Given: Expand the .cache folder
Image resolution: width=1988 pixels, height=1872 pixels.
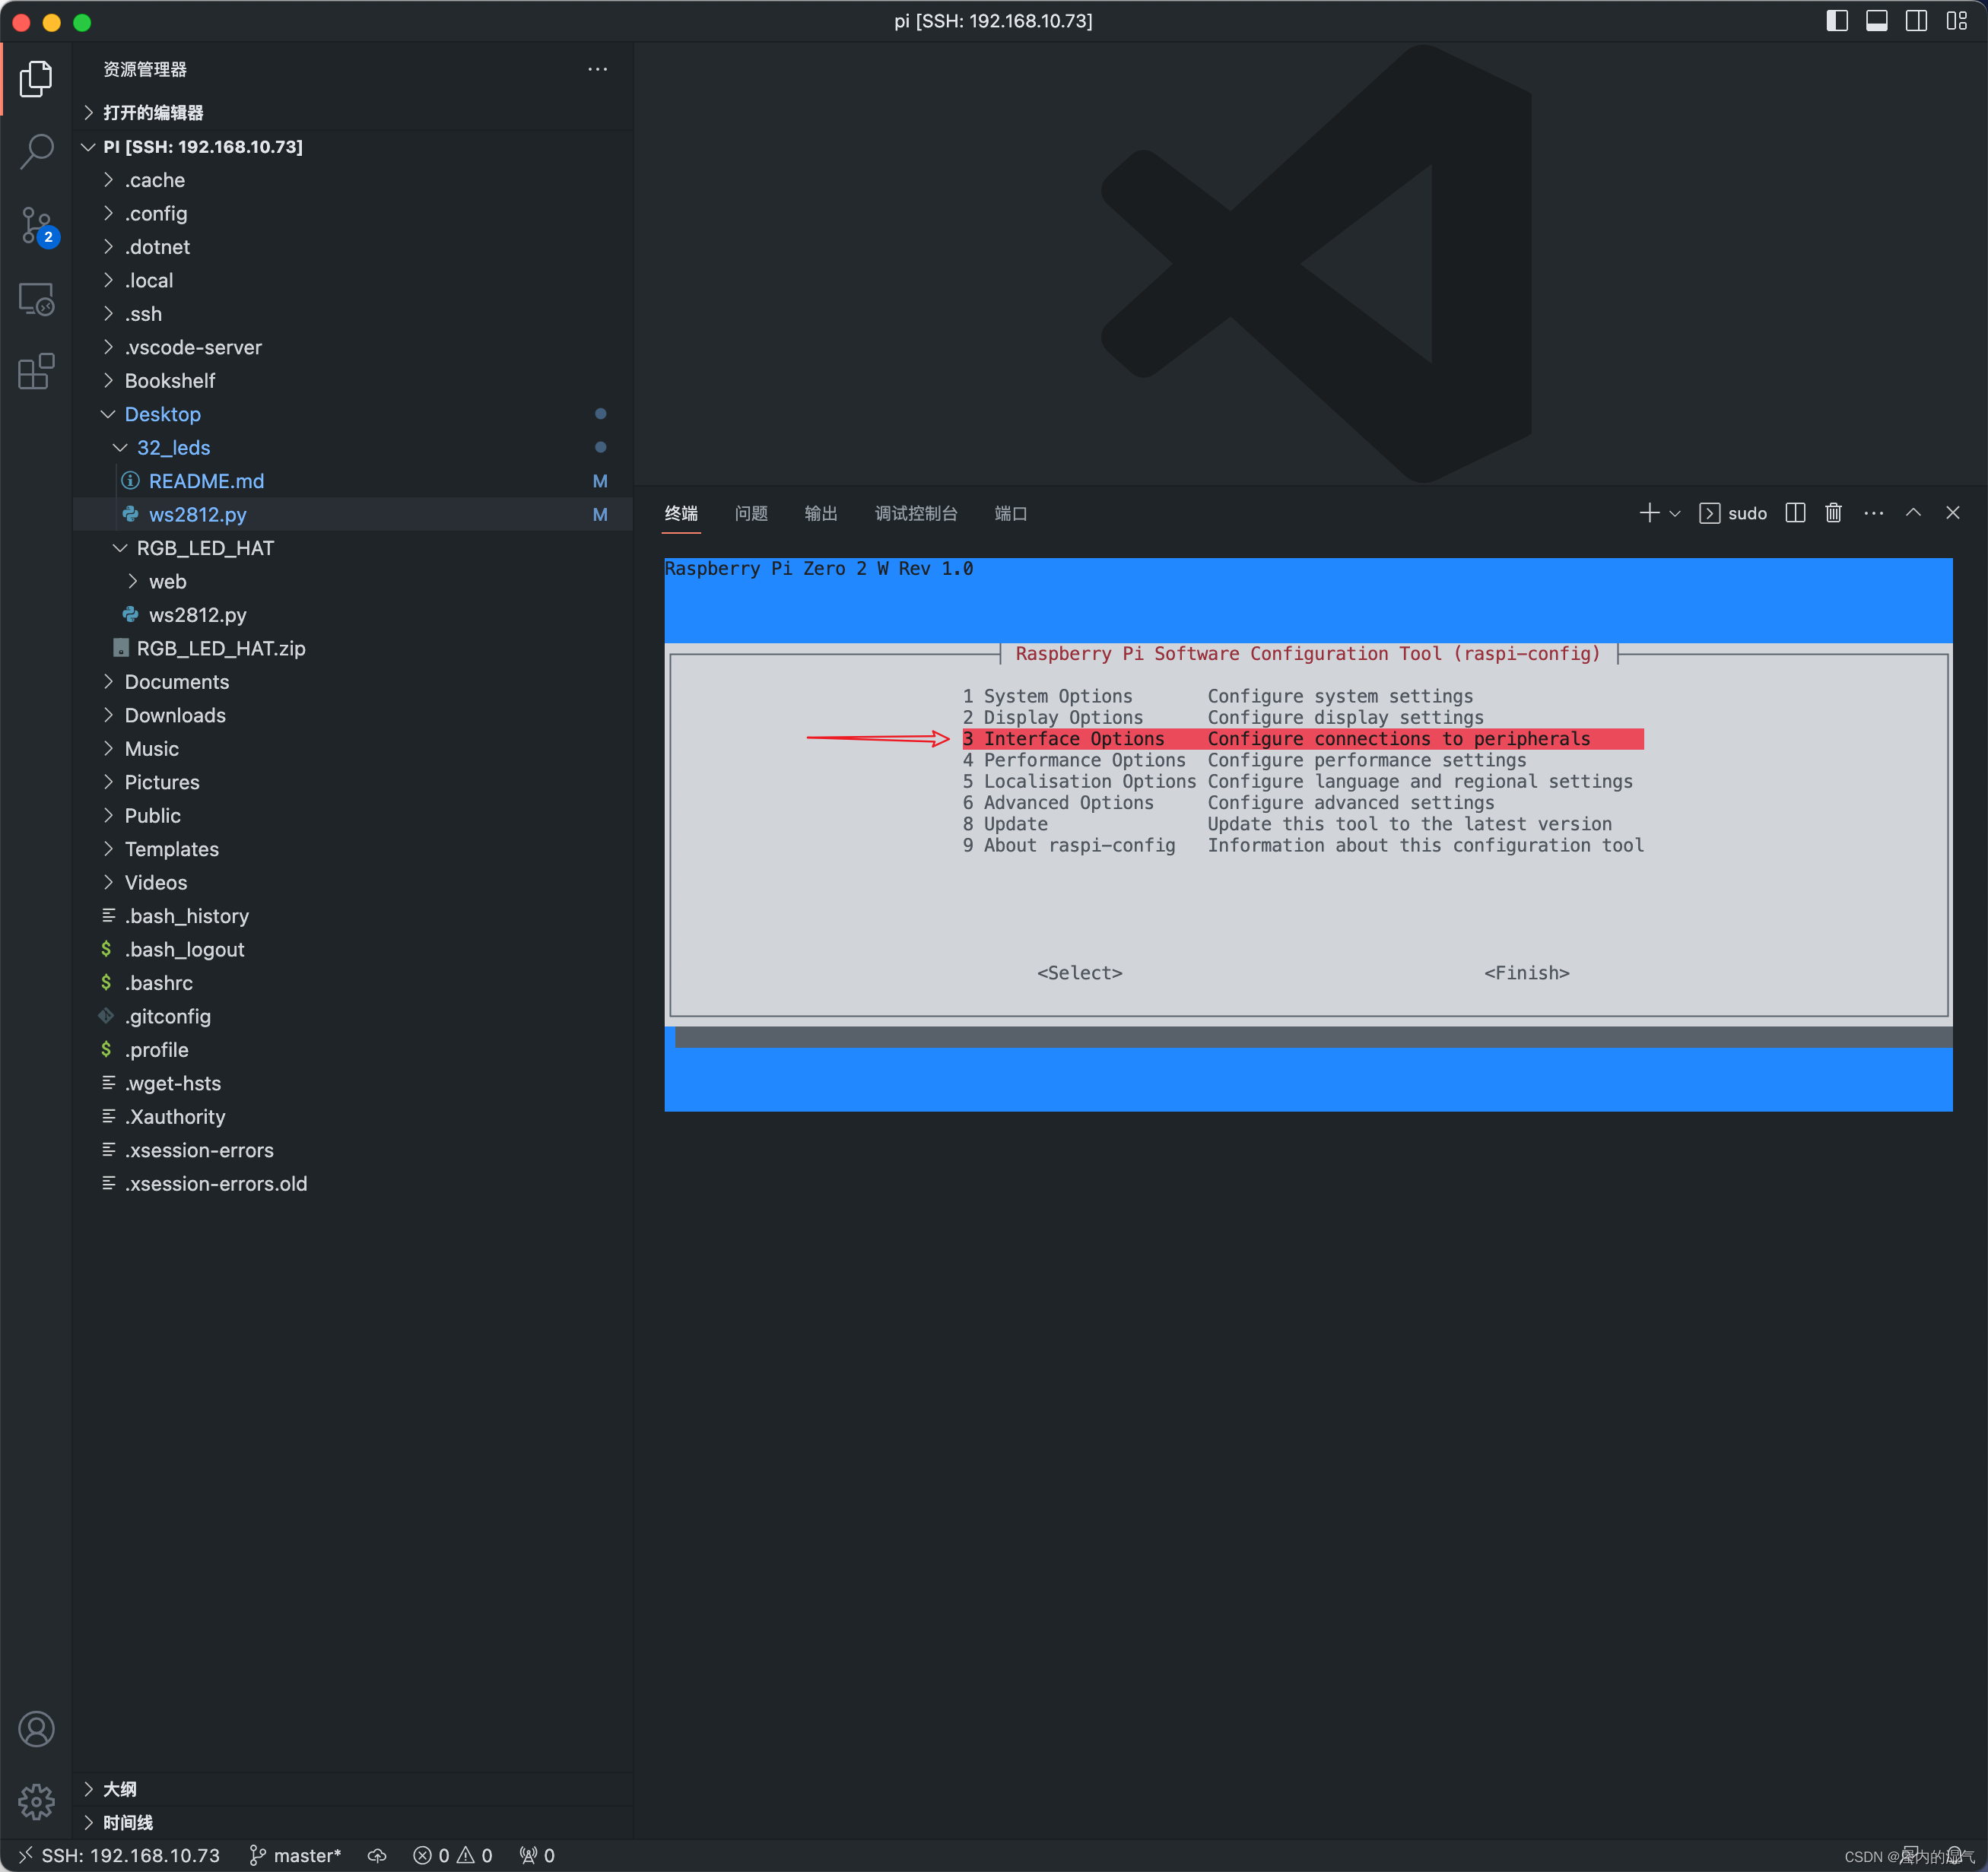Looking at the screenshot, I should pyautogui.click(x=353, y=180).
